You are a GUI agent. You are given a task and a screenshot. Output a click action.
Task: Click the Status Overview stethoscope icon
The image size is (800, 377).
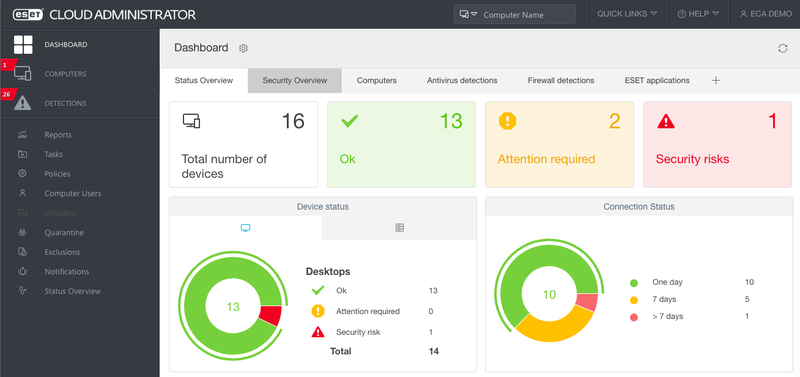pyautogui.click(x=22, y=291)
